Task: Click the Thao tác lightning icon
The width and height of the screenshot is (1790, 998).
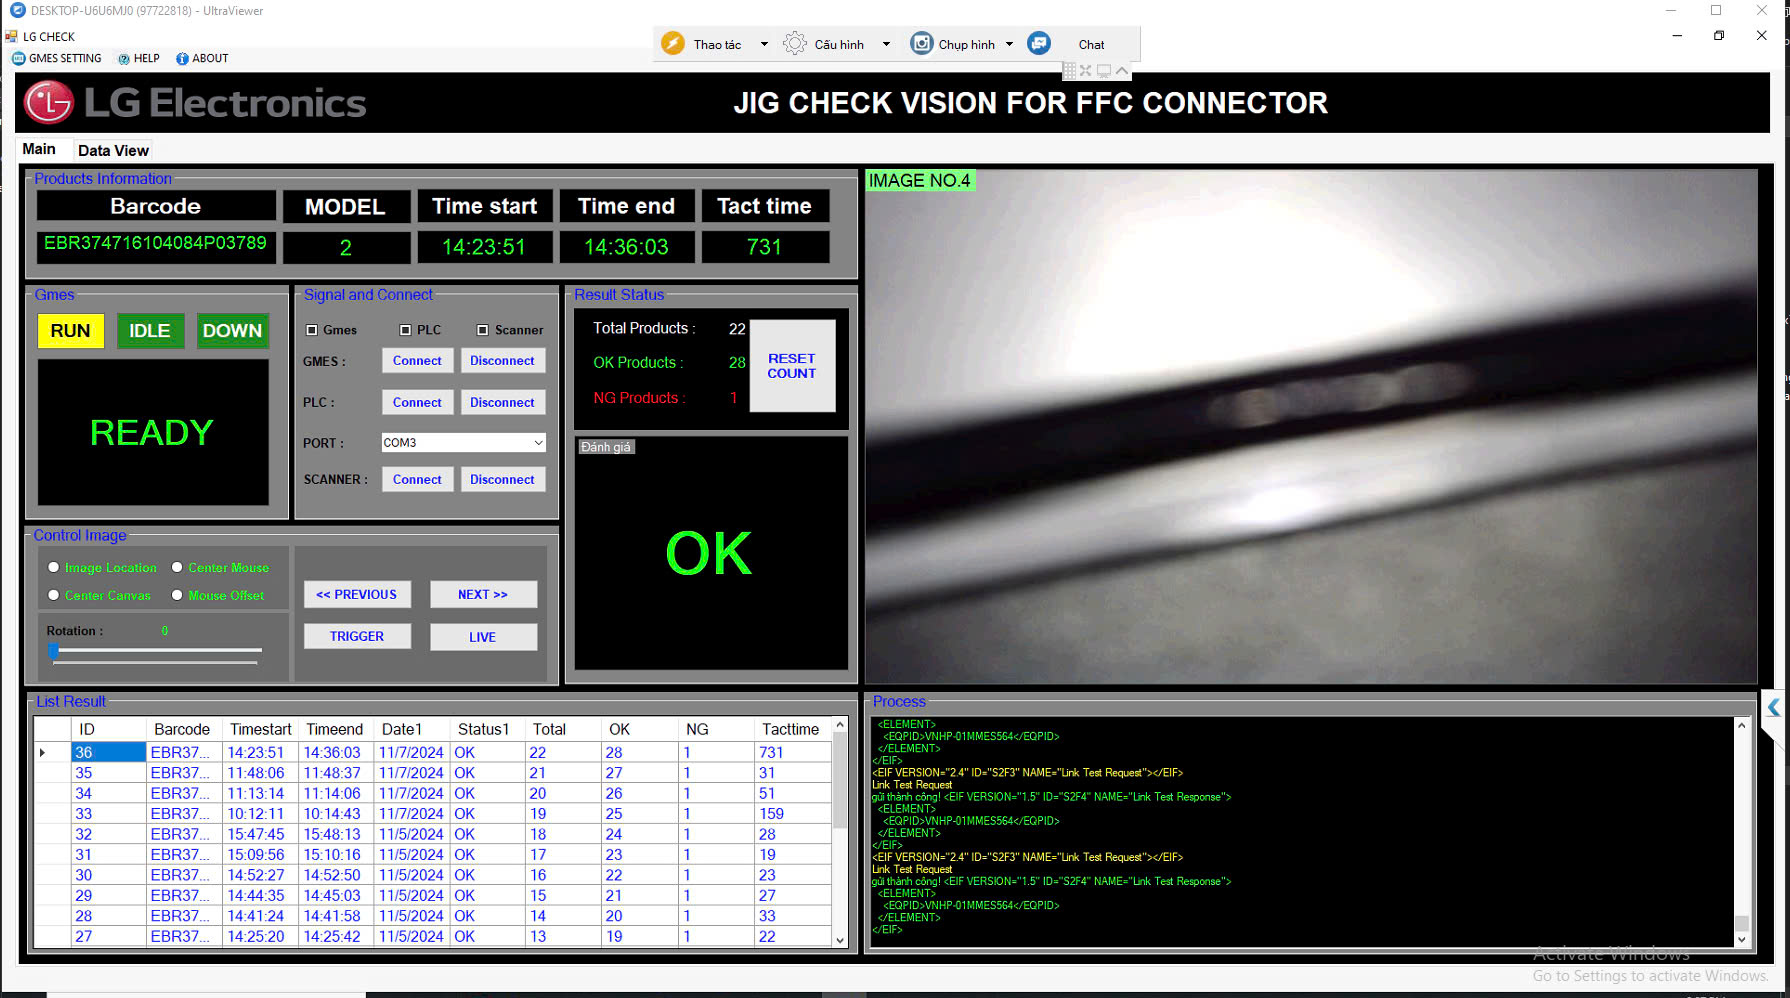Action: pyautogui.click(x=673, y=44)
